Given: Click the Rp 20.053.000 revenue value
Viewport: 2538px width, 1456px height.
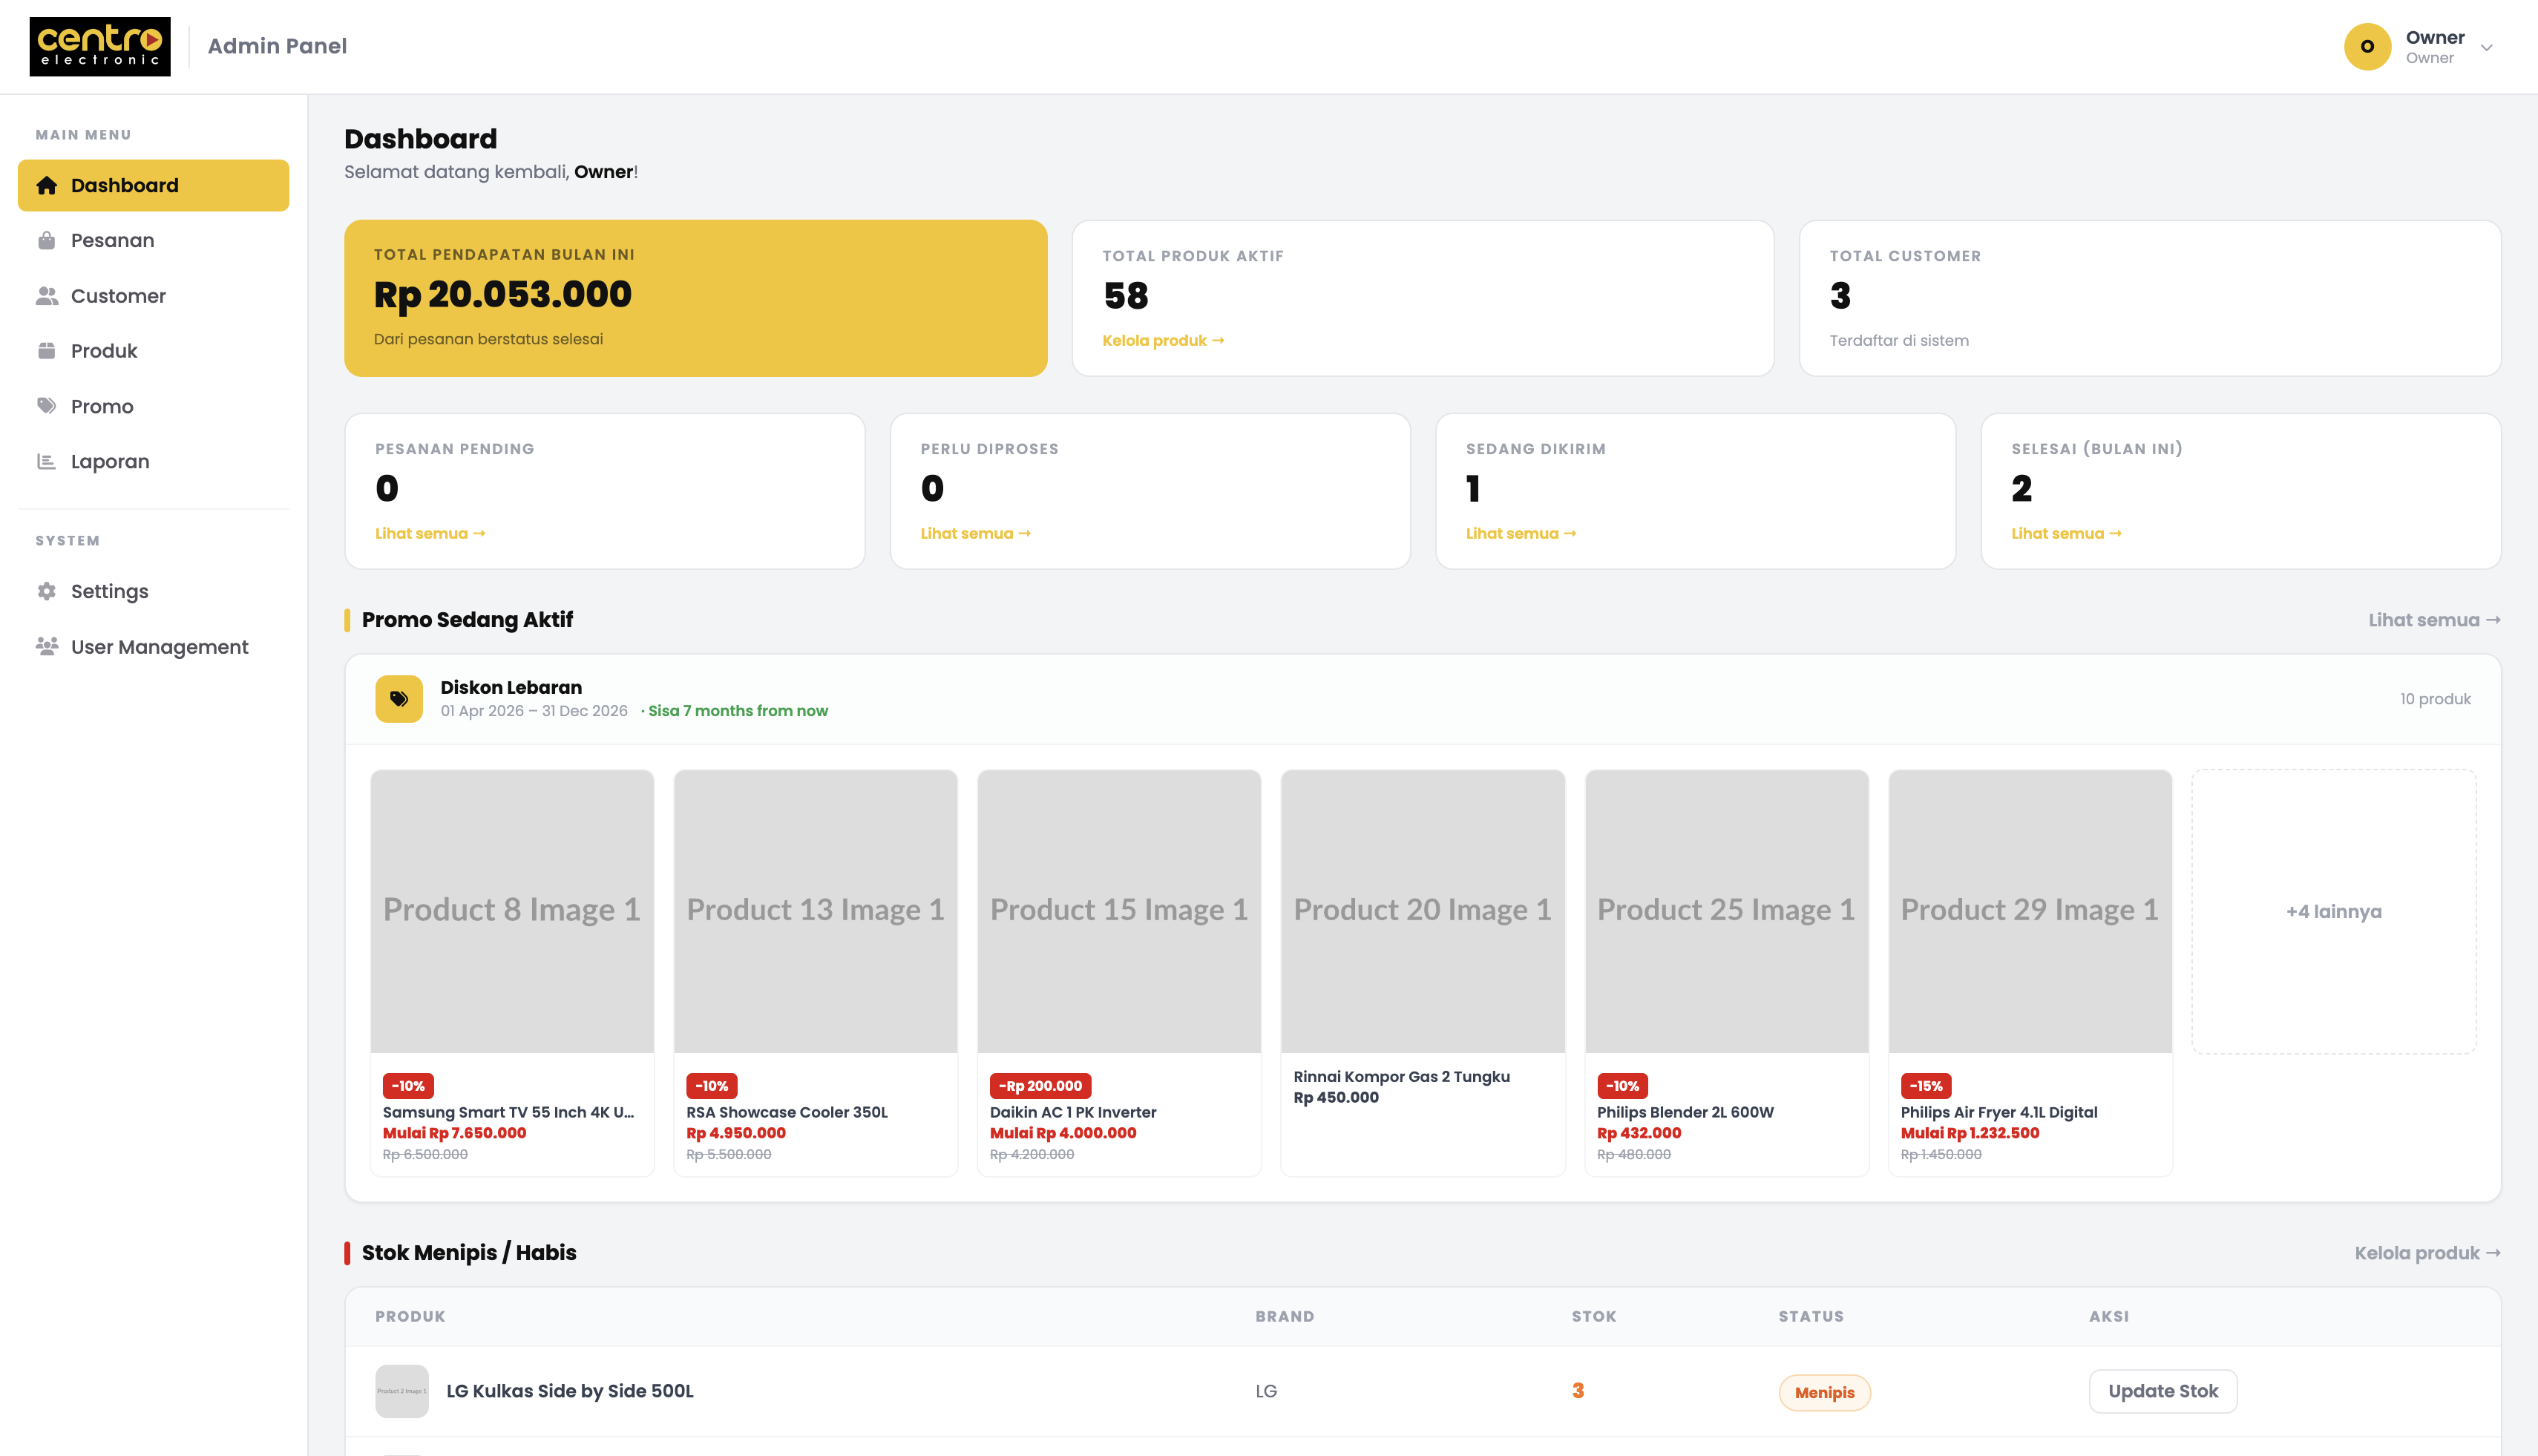Looking at the screenshot, I should [x=503, y=294].
